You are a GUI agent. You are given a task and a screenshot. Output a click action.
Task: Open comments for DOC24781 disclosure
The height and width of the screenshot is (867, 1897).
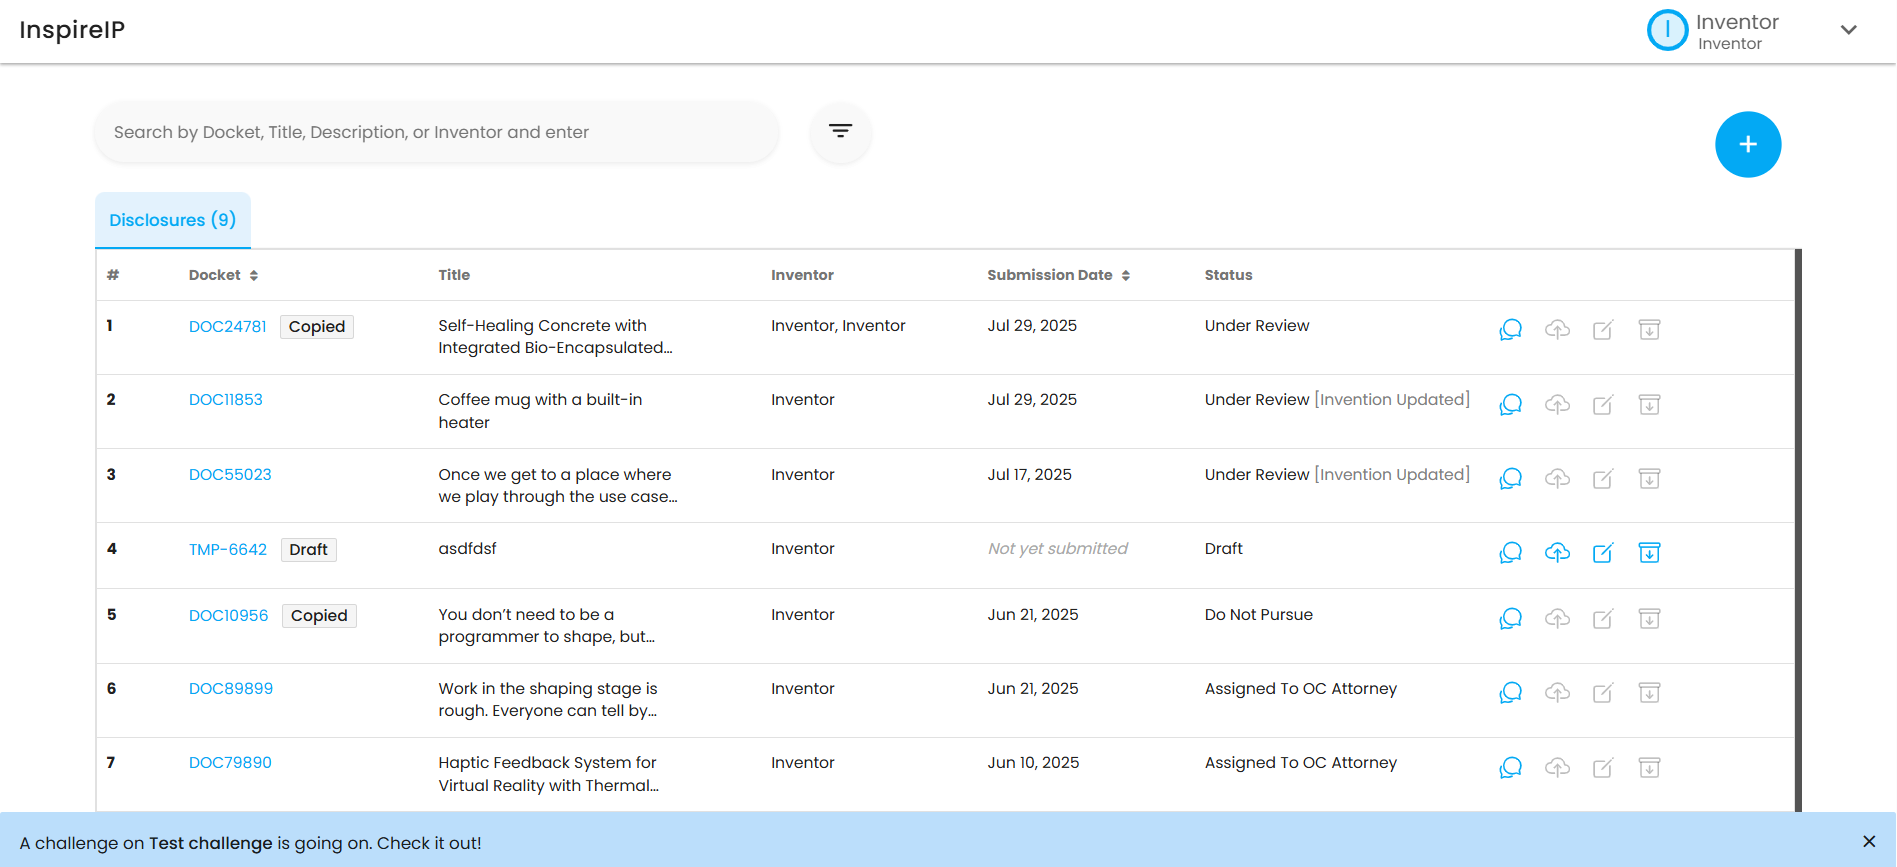[1510, 330]
